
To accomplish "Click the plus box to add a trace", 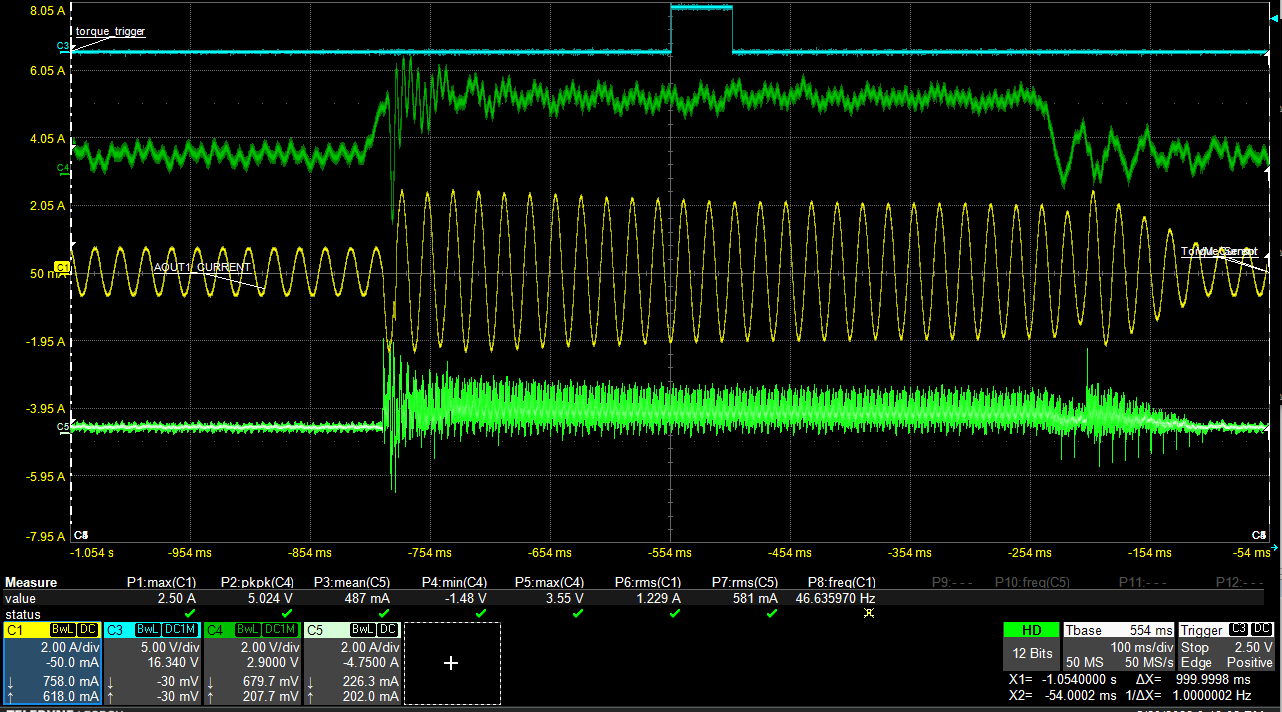I will tap(450, 662).
